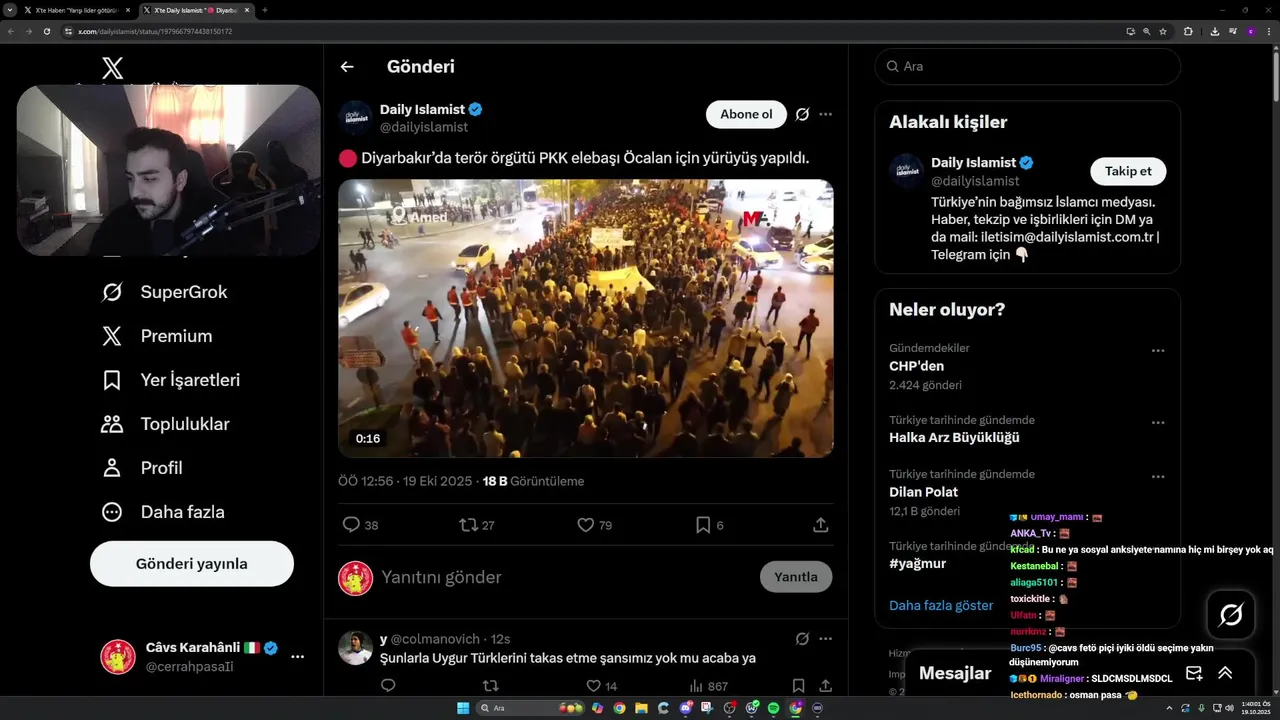Open File Explorer from the taskbar

click(x=641, y=708)
